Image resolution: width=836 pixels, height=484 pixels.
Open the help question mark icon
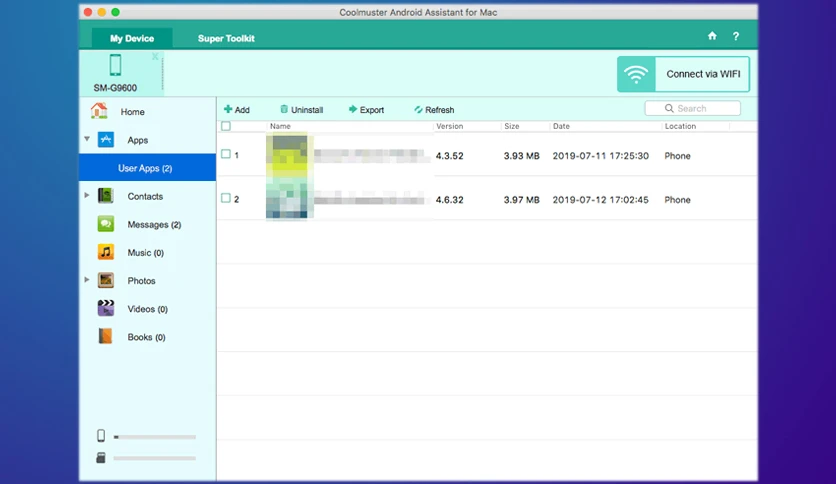point(736,36)
